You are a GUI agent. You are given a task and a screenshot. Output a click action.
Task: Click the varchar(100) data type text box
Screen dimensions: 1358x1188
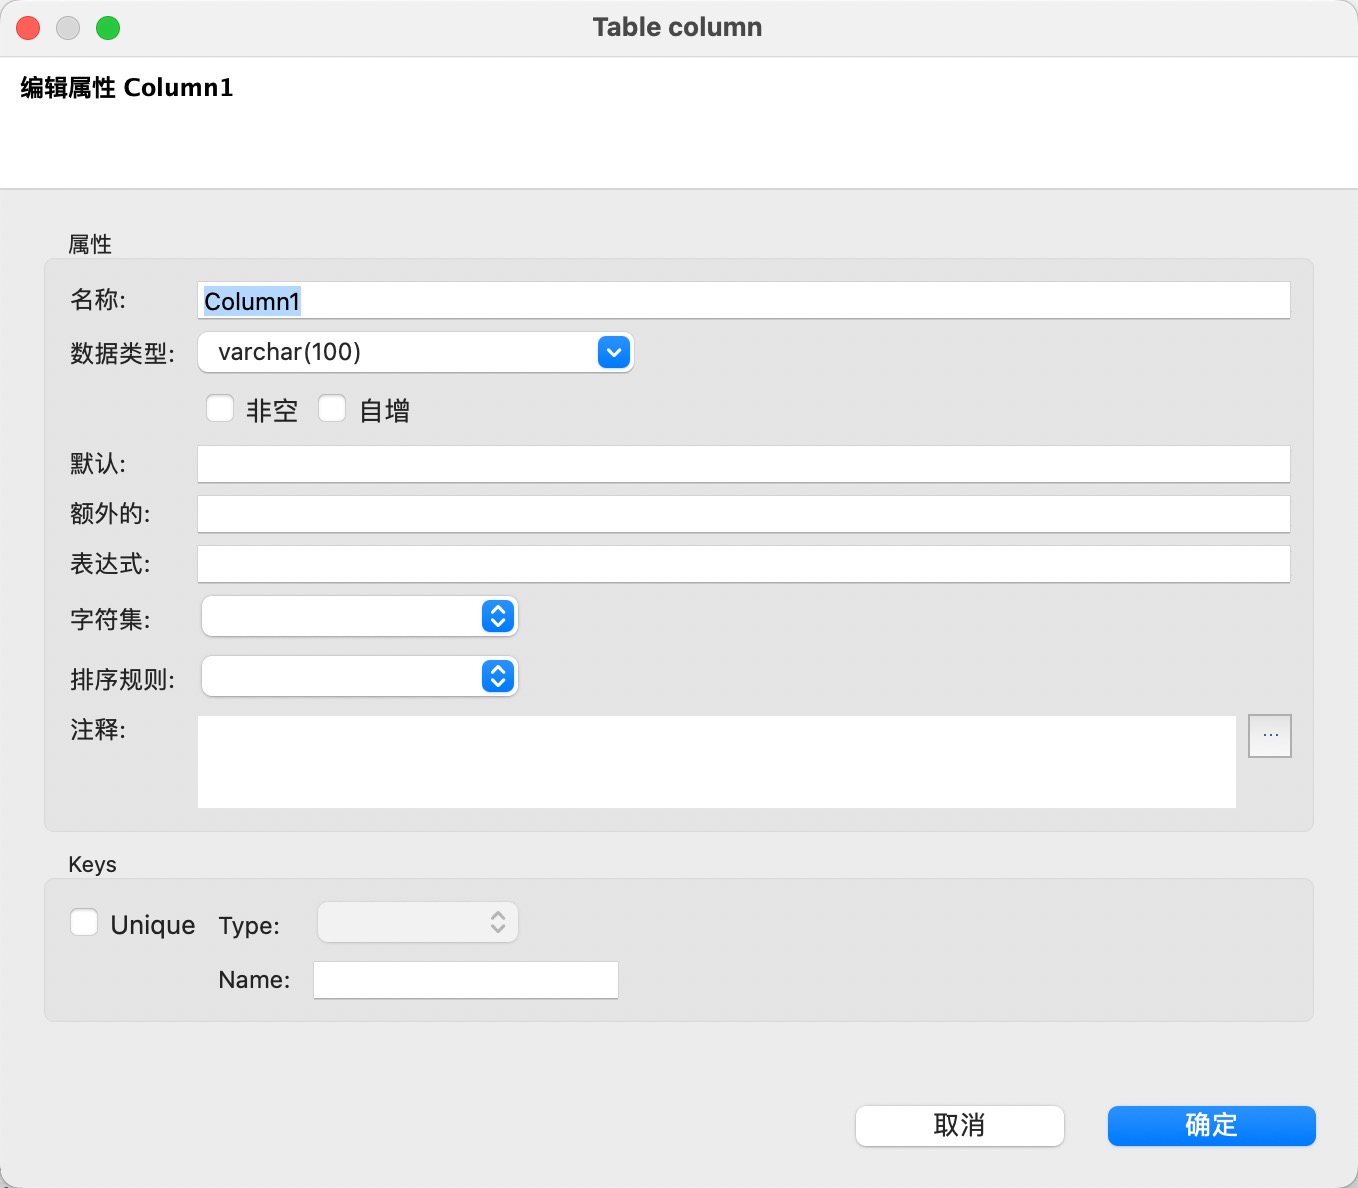400,352
